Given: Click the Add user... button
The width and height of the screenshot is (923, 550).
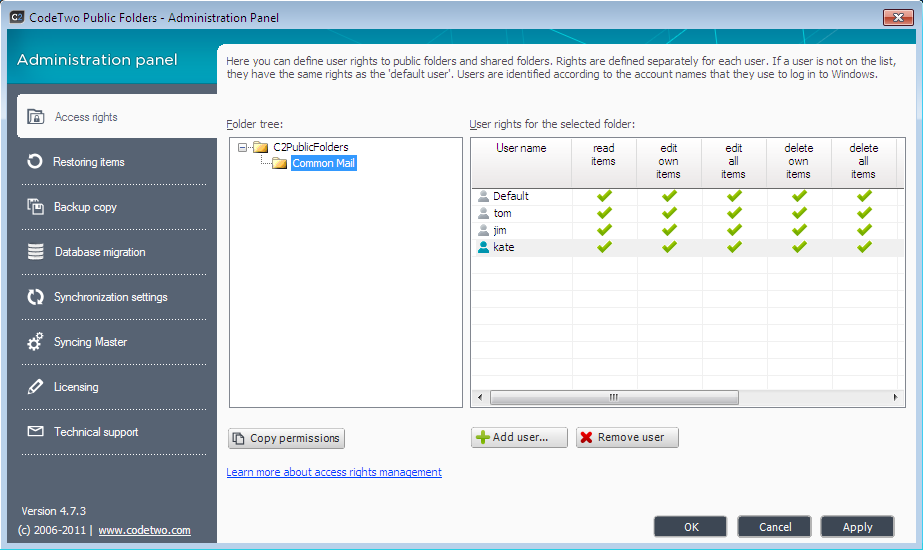Looking at the screenshot, I should tap(519, 437).
